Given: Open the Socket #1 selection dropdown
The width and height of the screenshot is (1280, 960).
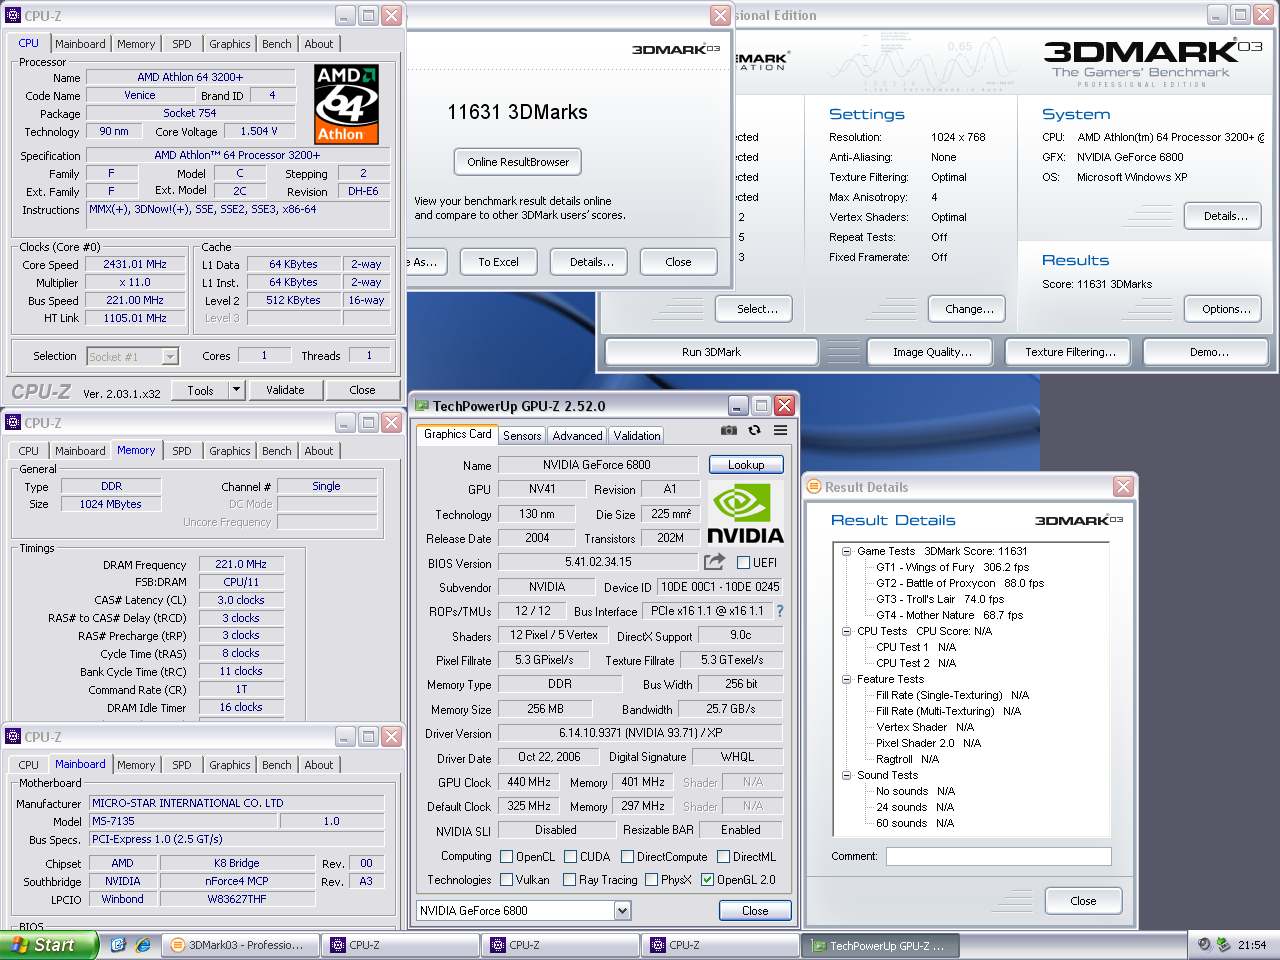Looking at the screenshot, I should click(170, 356).
